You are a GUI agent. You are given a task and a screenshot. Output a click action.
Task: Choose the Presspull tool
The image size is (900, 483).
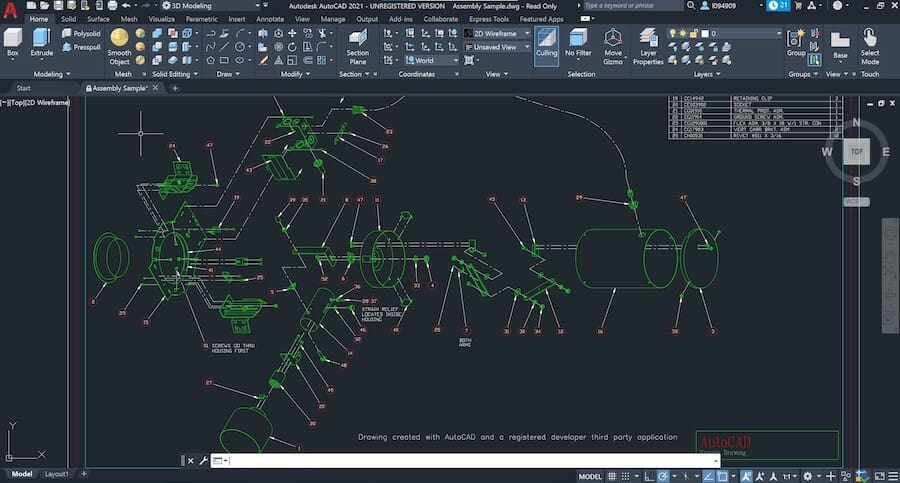click(80, 47)
